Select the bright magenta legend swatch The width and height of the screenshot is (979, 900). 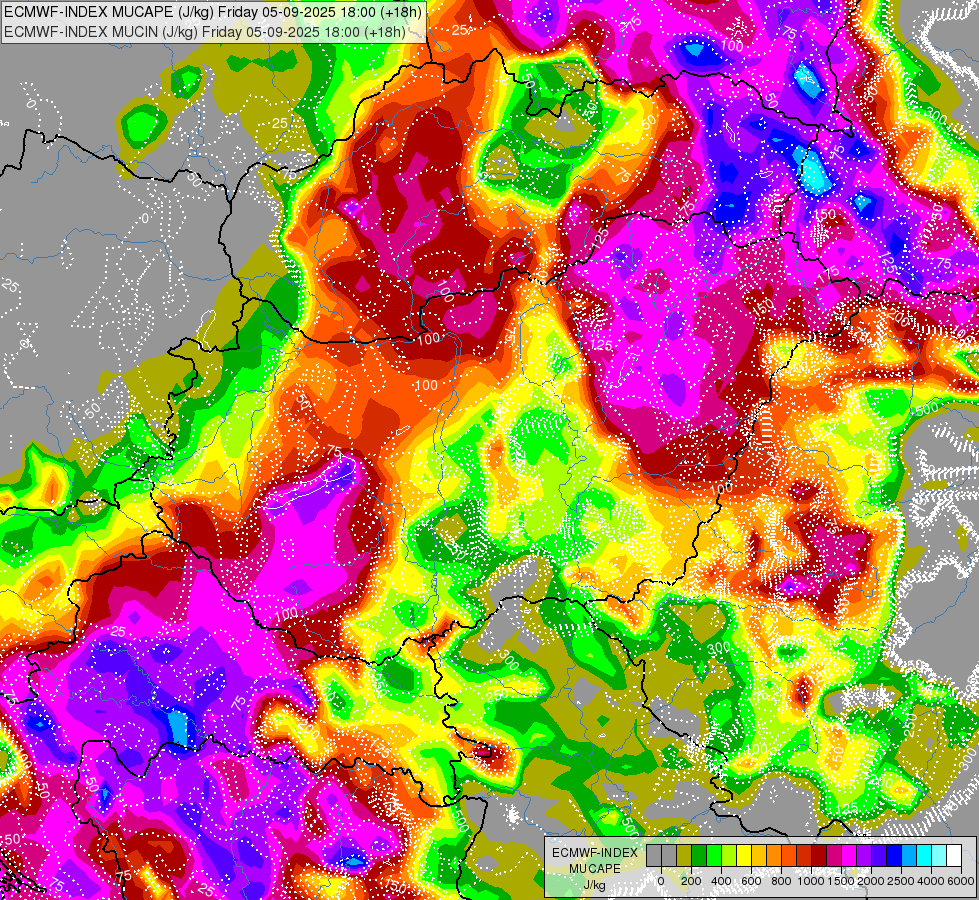click(x=850, y=855)
